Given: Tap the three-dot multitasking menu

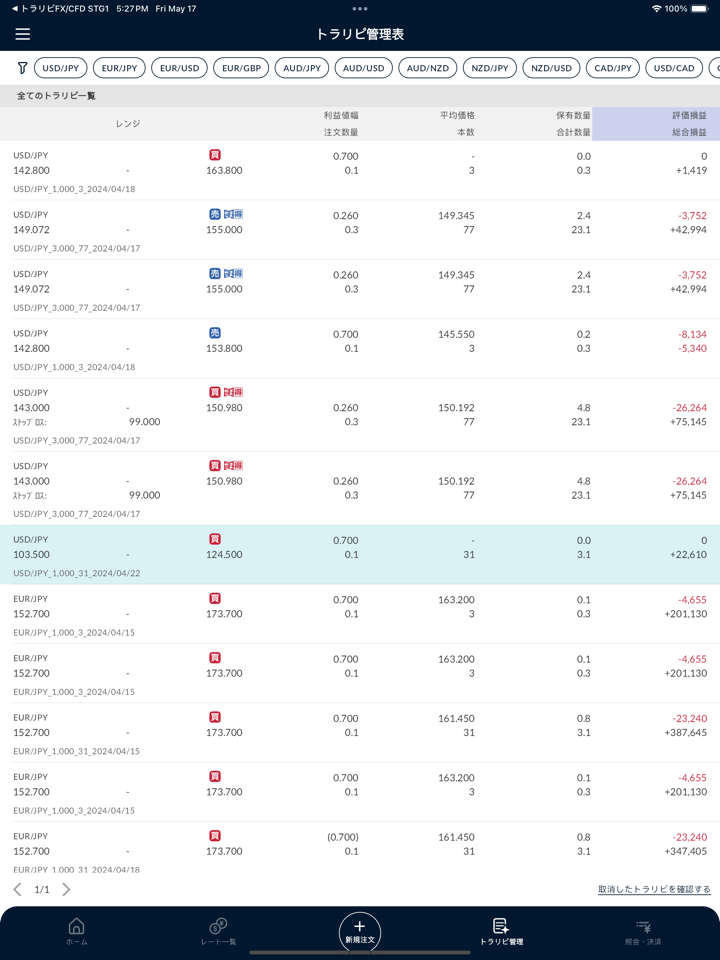Looking at the screenshot, I should tap(360, 9).
